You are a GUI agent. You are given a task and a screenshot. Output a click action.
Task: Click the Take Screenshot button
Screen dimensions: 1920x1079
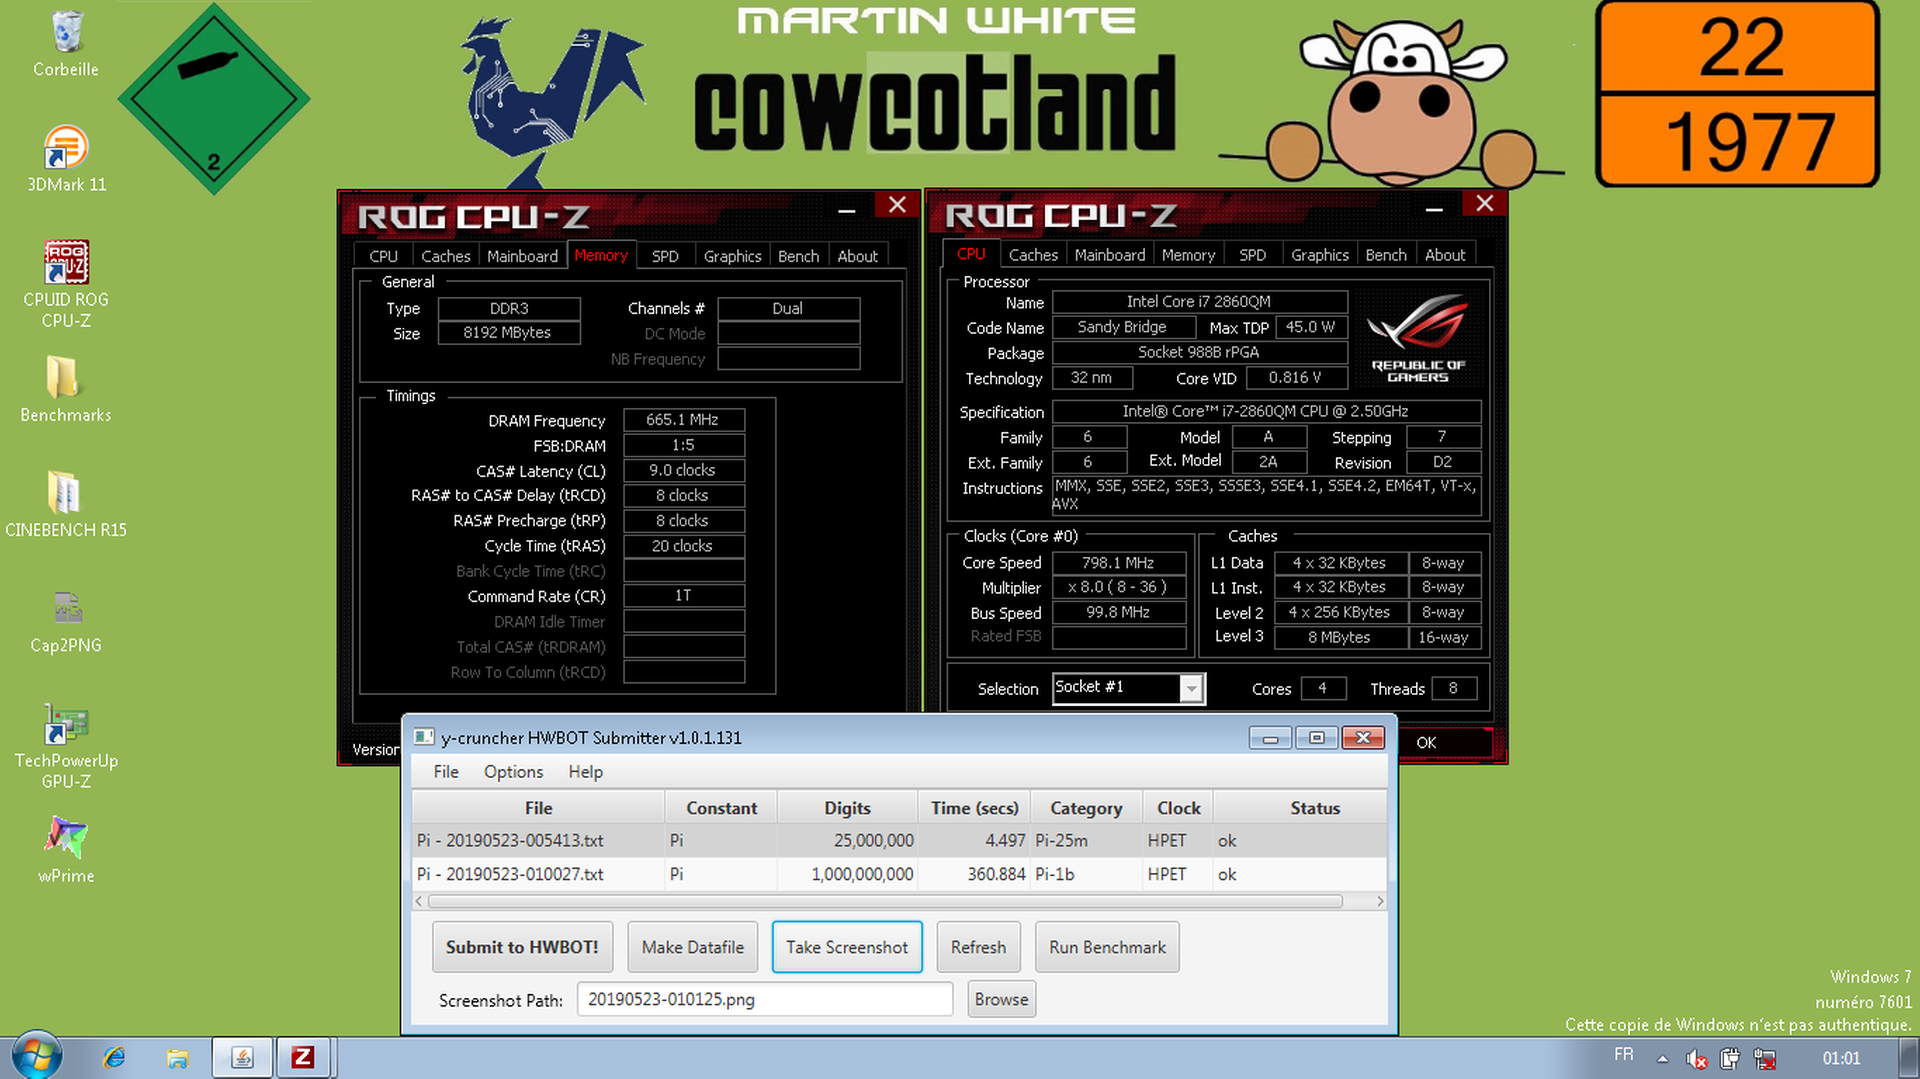click(x=847, y=947)
